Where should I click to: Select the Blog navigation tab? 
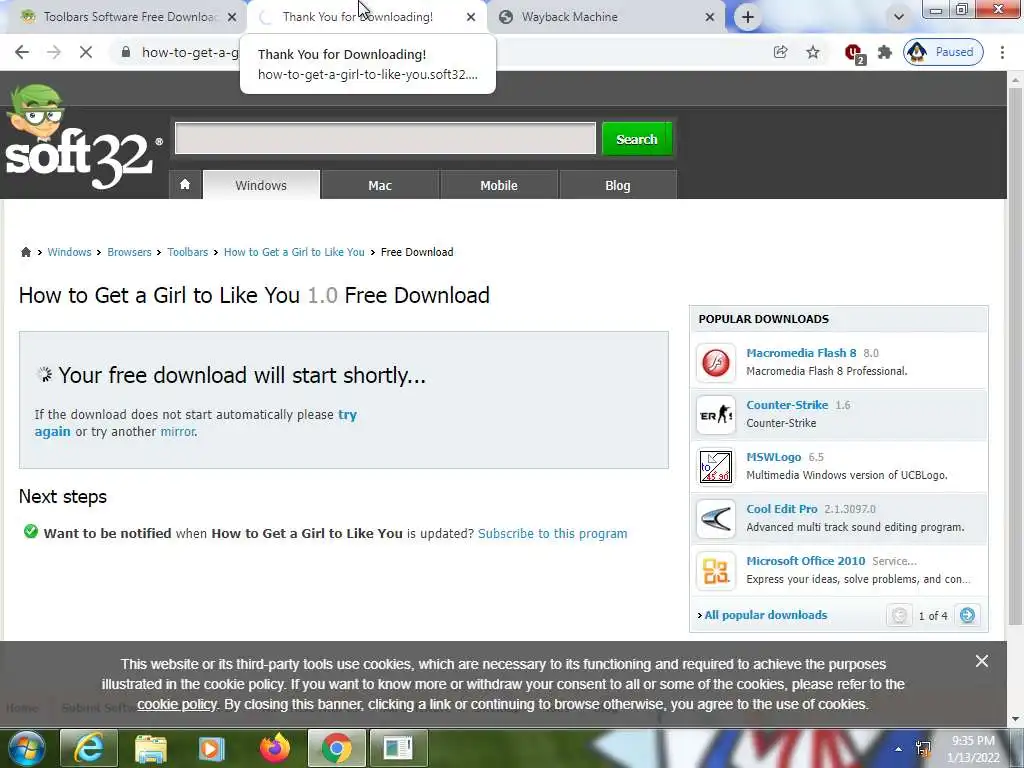coord(618,185)
